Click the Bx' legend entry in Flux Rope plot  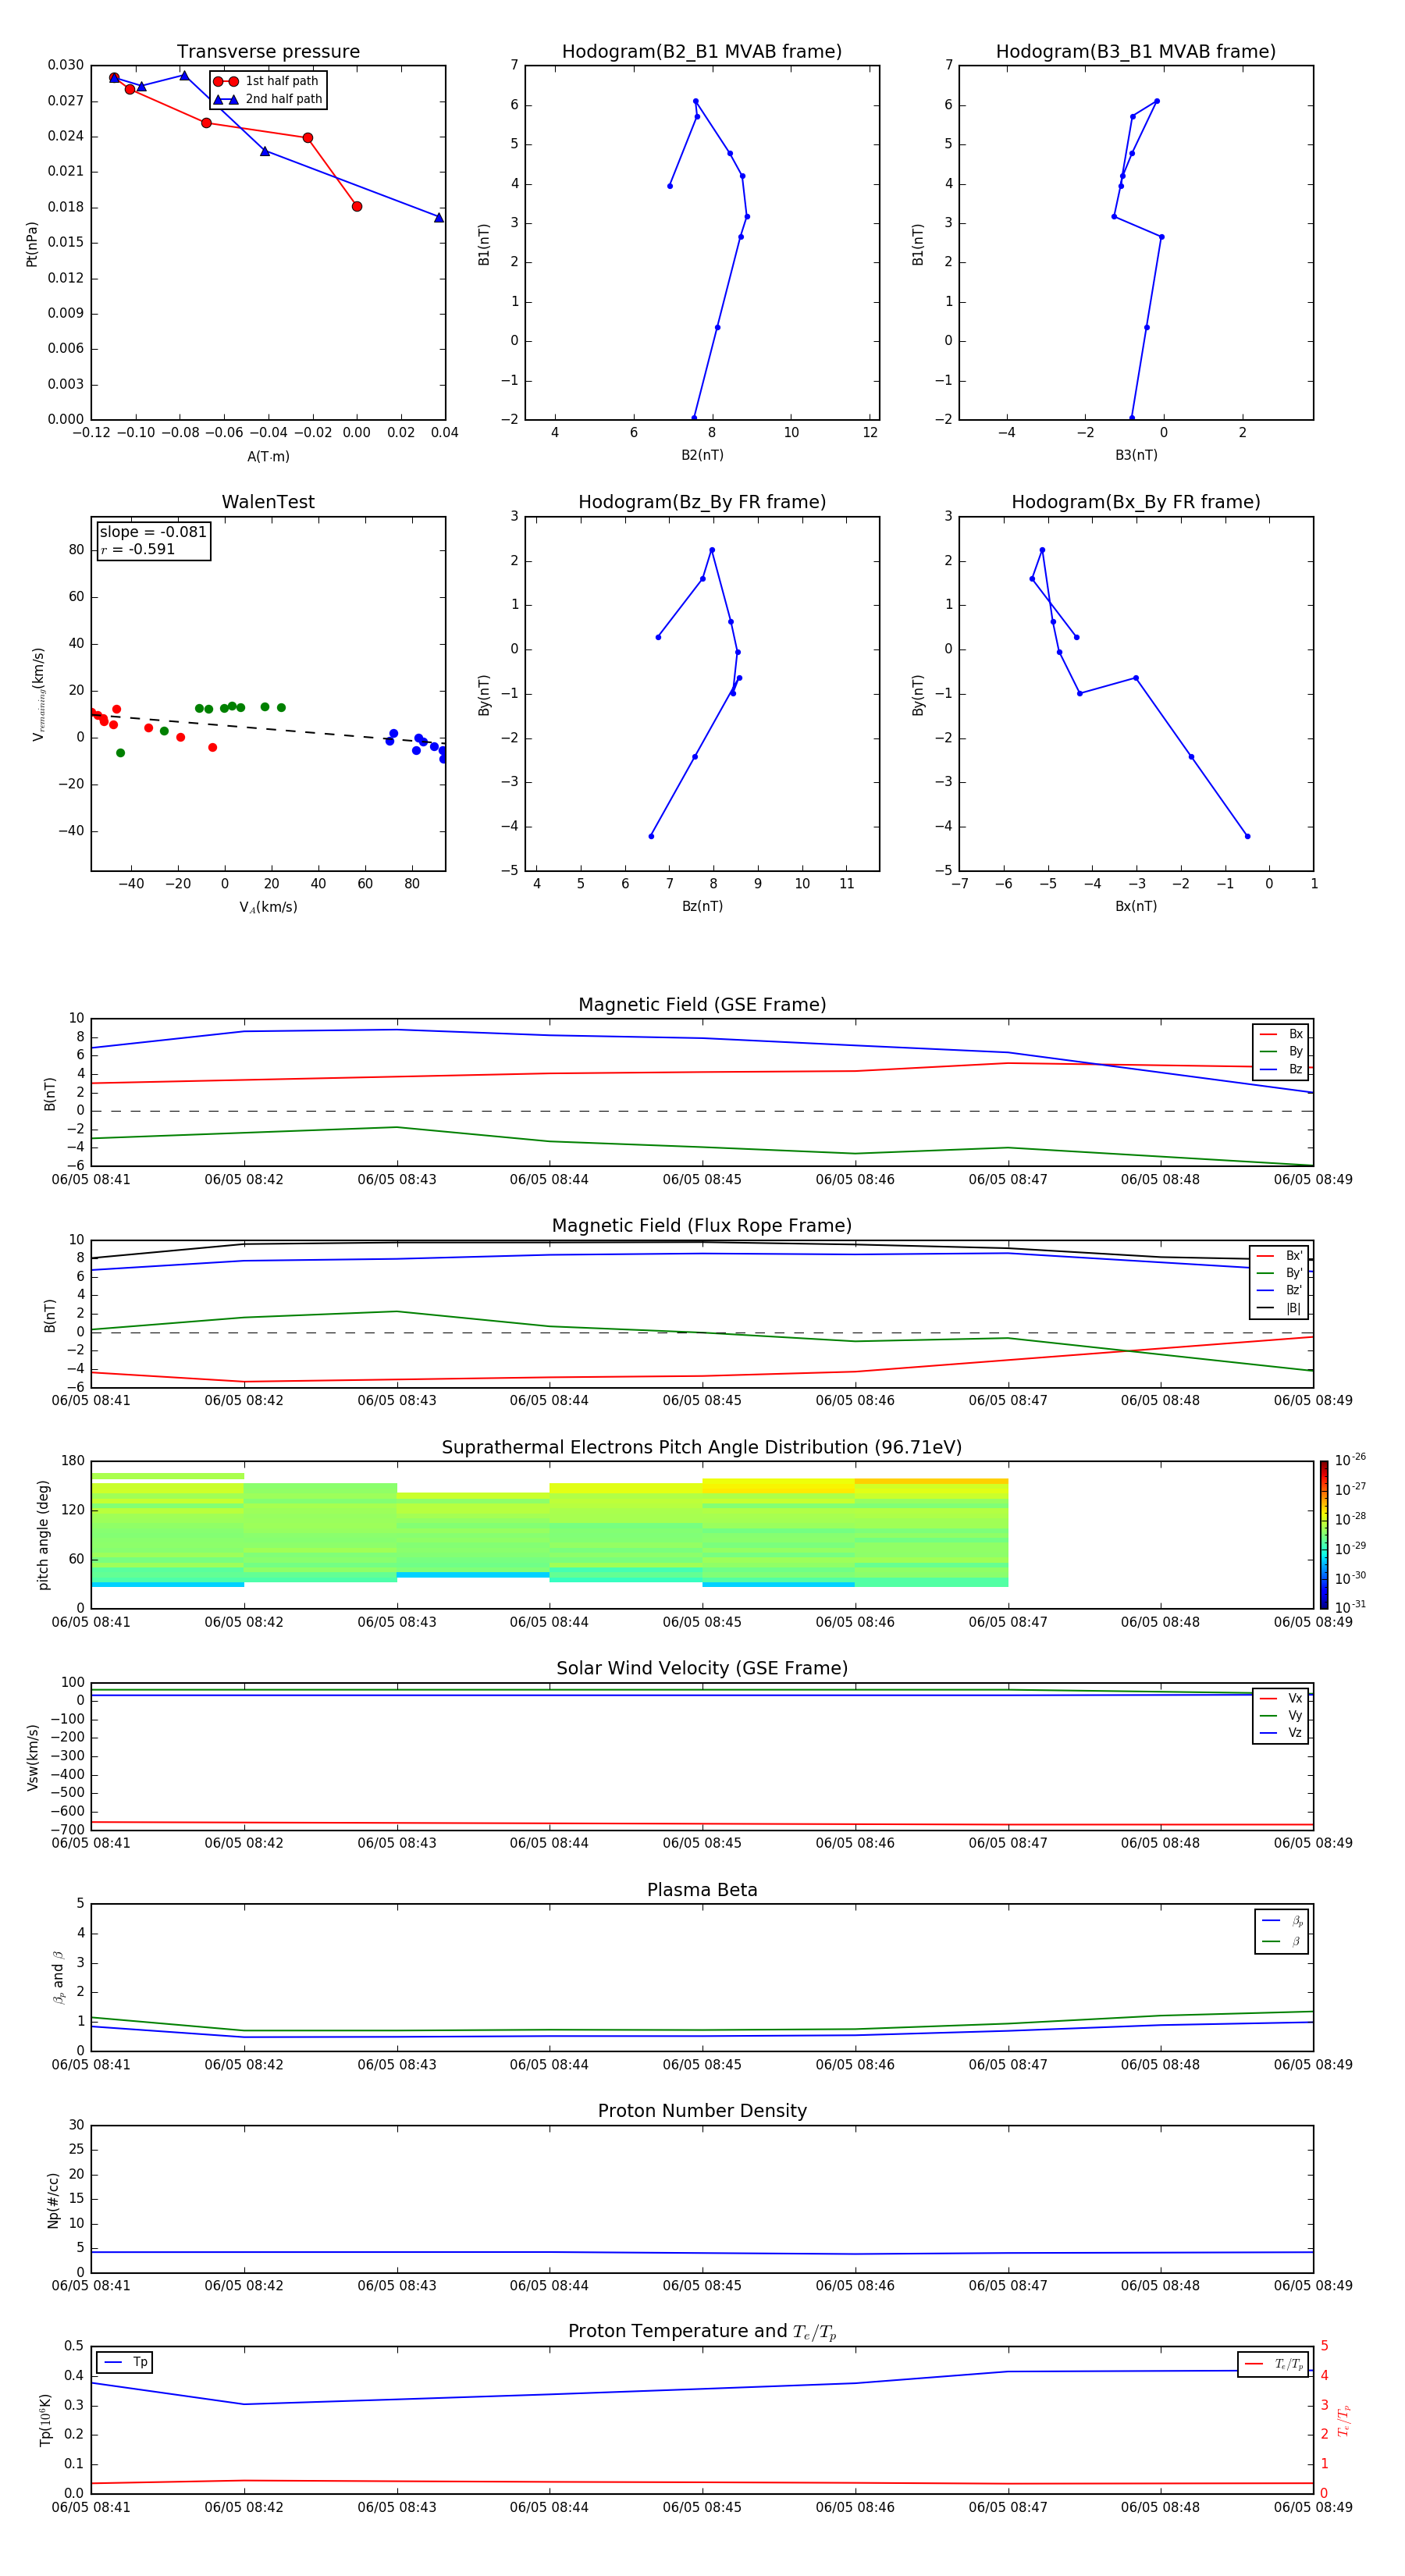click(x=1279, y=1256)
